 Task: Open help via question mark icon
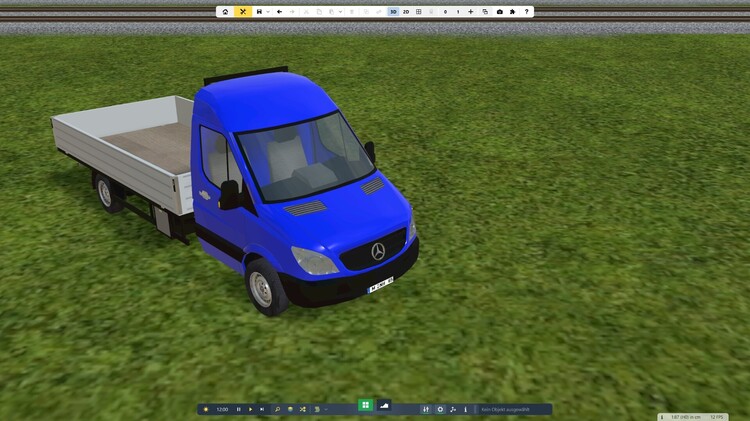click(x=527, y=11)
